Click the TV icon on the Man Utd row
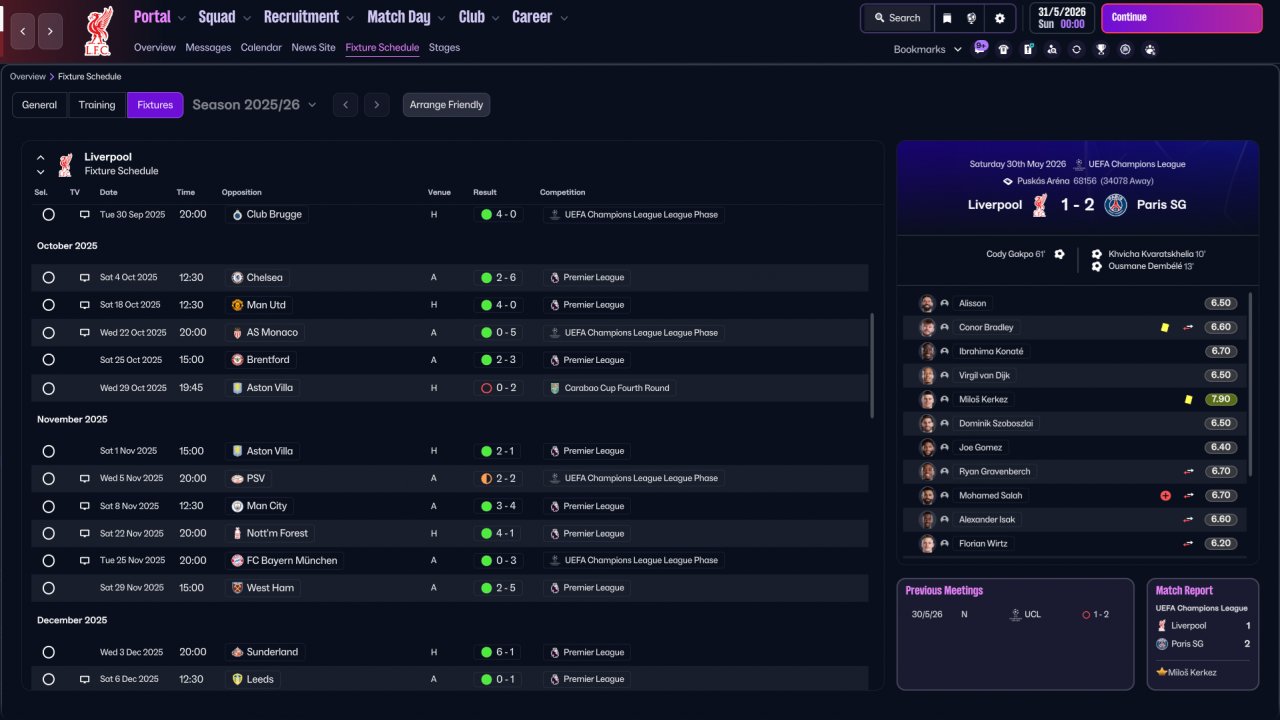Image resolution: width=1280 pixels, height=720 pixels. coord(85,305)
